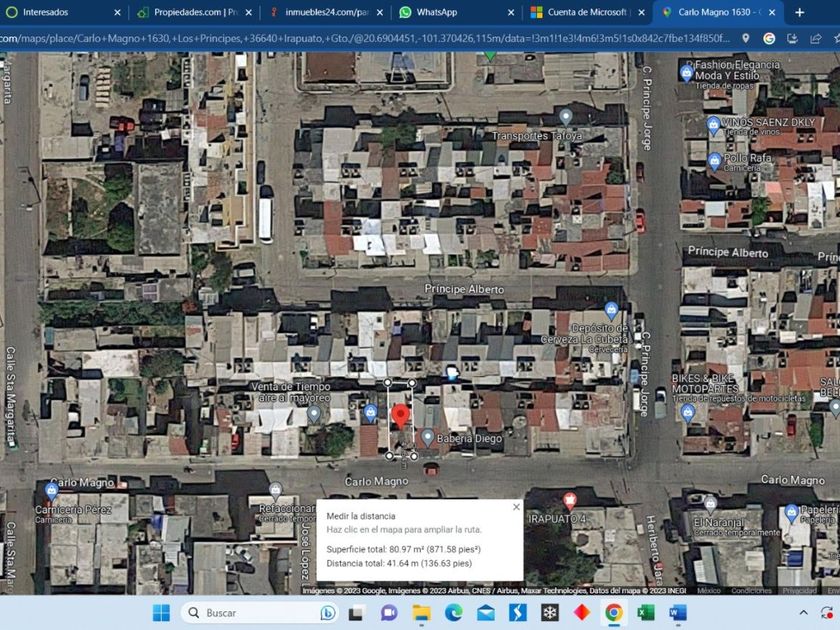Click the Bing icon in search box

pyautogui.click(x=328, y=612)
